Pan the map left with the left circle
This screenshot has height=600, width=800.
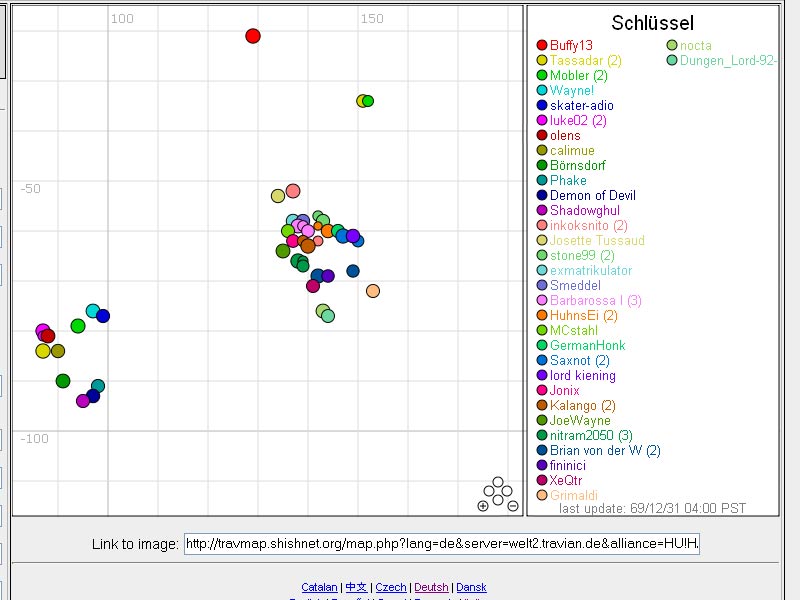tap(490, 491)
